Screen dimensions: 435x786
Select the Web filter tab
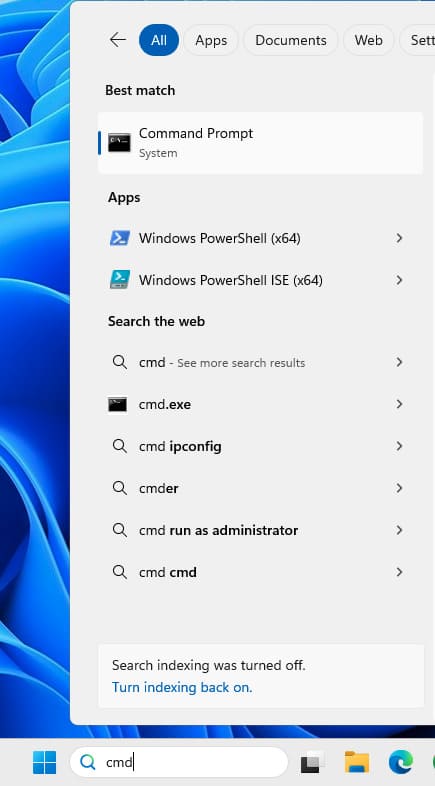tap(368, 40)
